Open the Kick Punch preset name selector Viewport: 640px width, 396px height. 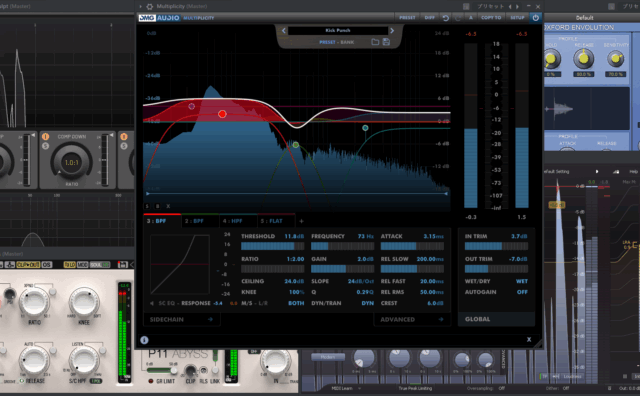coord(338,31)
